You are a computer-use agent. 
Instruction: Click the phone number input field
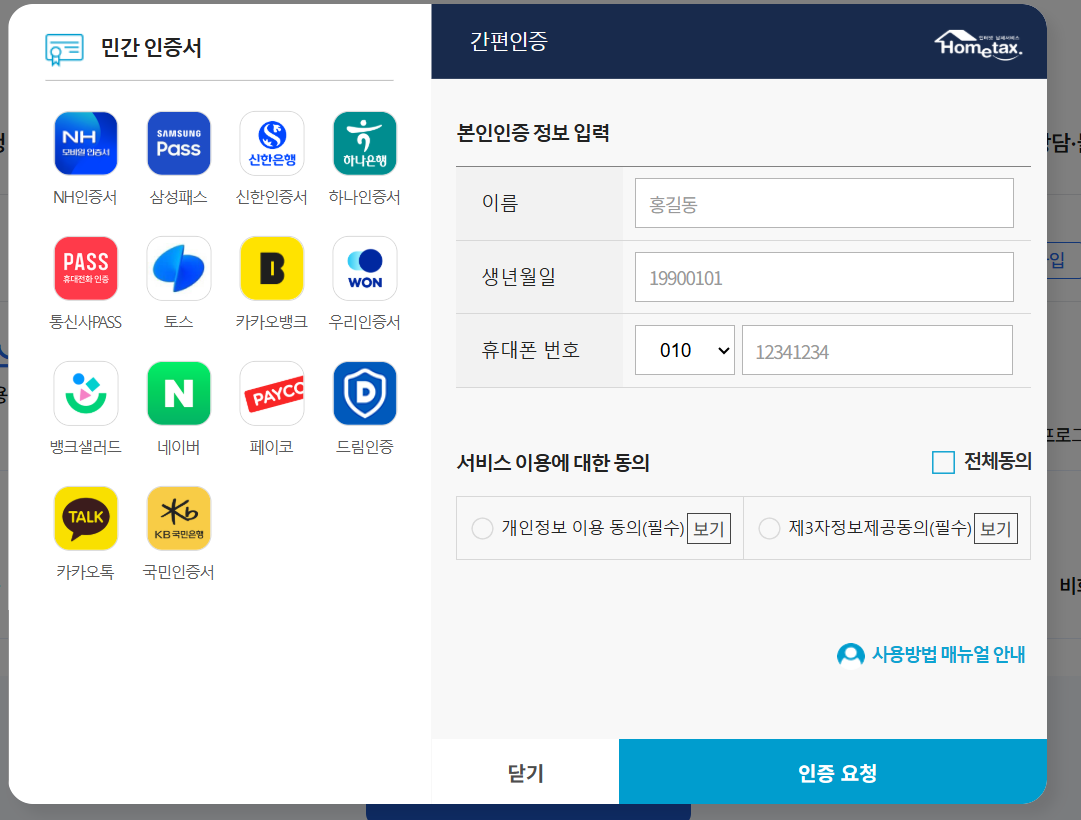(x=877, y=350)
